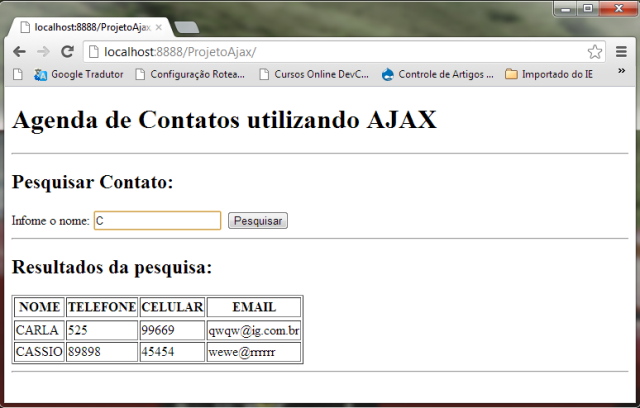Click the Resultados da pesquisa heading
This screenshot has width=640, height=408.
coord(112,267)
